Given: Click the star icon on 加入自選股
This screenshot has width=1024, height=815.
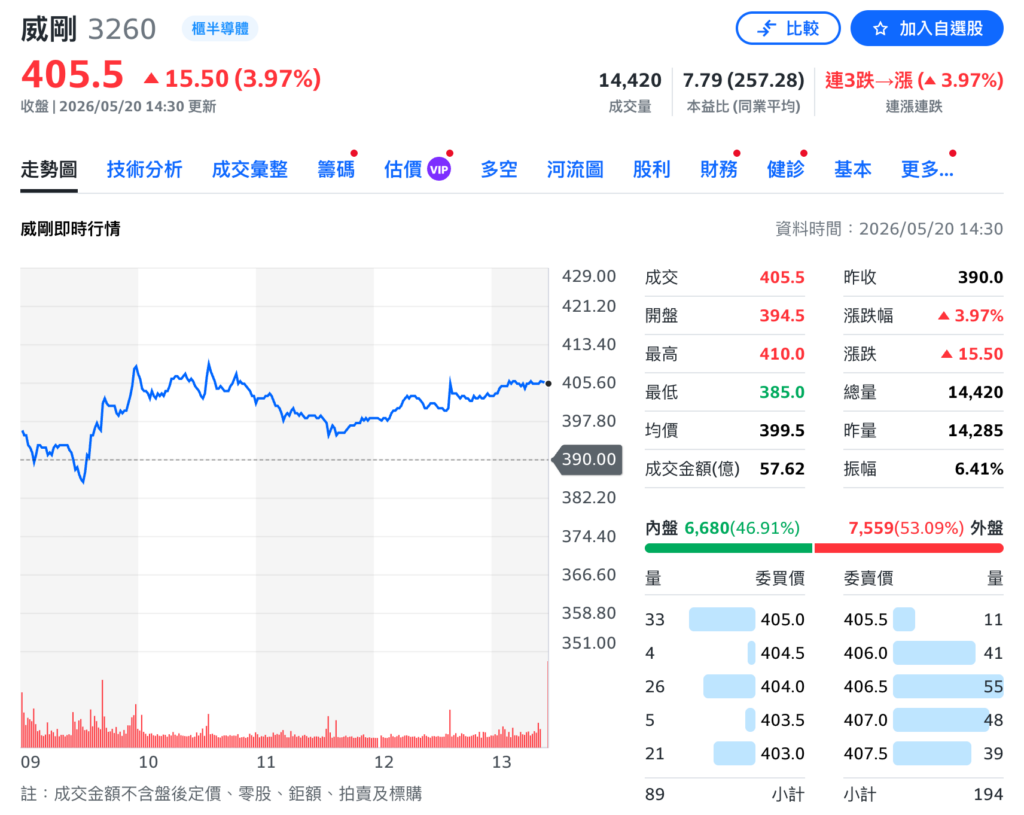Looking at the screenshot, I should (x=880, y=29).
